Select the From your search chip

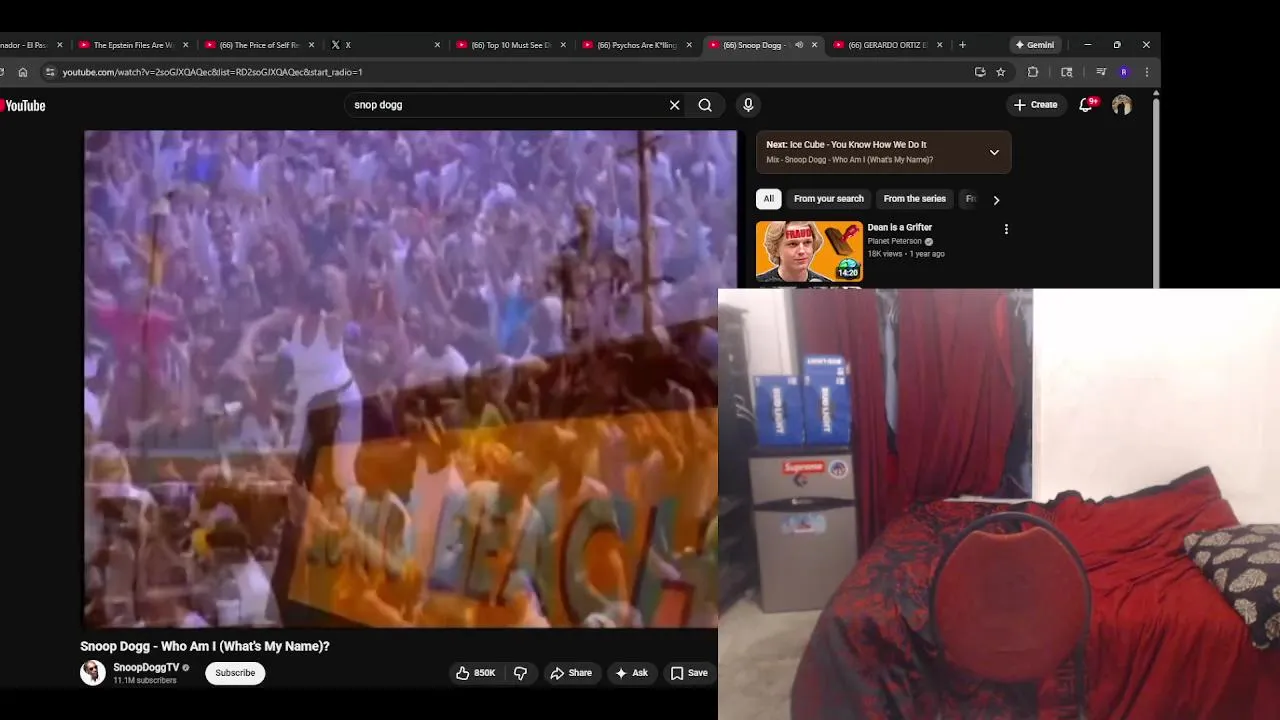pyautogui.click(x=828, y=199)
